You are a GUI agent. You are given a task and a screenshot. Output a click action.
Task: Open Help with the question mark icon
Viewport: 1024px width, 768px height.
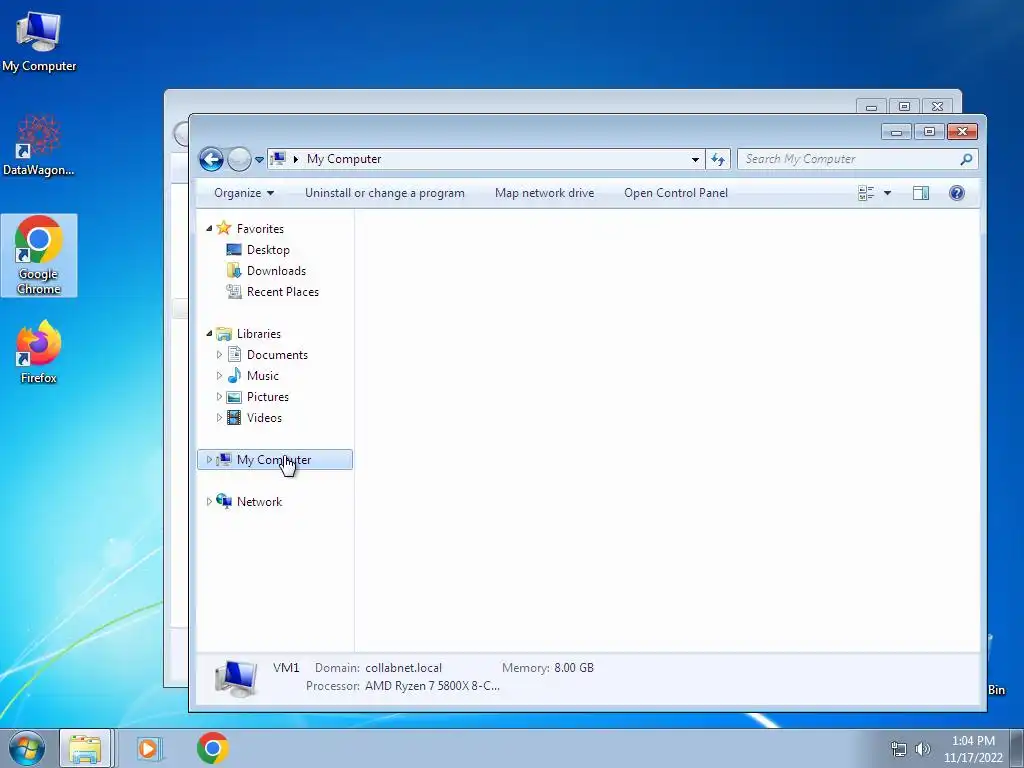pyautogui.click(x=957, y=193)
